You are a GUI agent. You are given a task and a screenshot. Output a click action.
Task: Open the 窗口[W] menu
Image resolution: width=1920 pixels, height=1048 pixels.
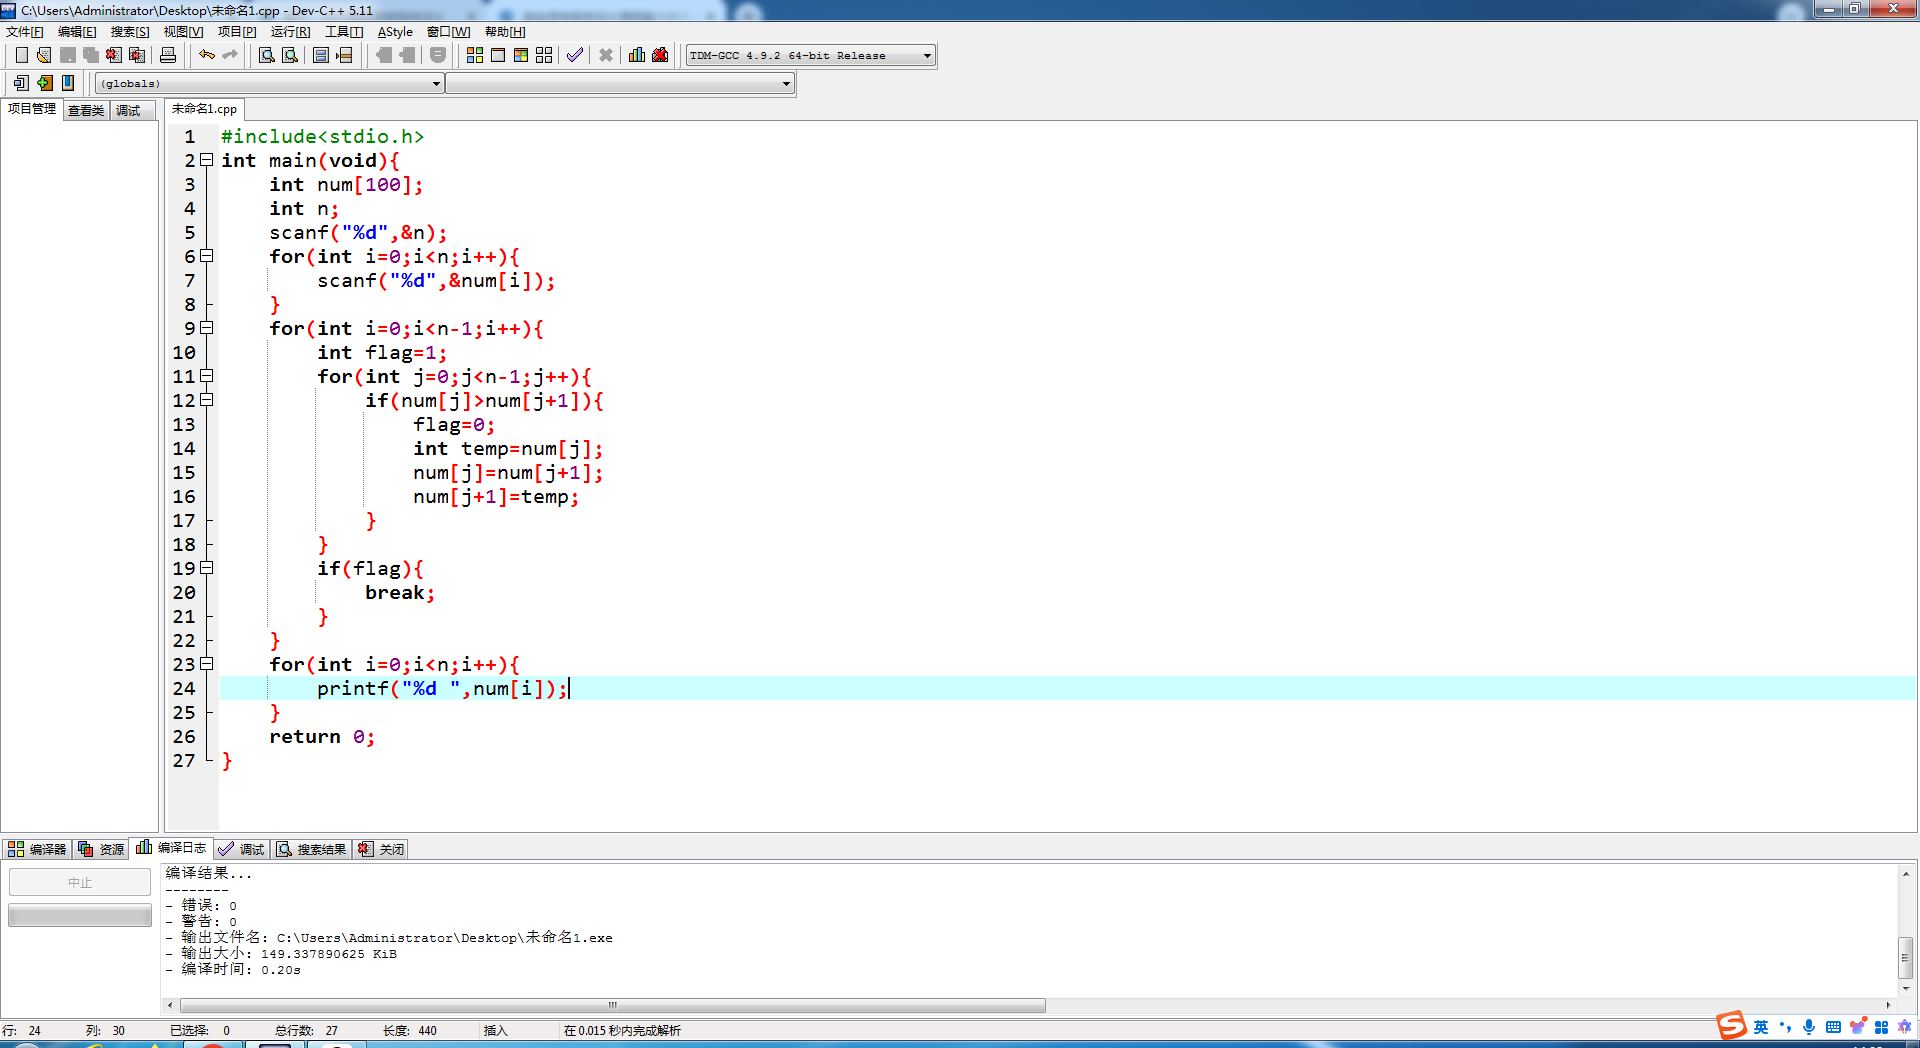pos(448,32)
